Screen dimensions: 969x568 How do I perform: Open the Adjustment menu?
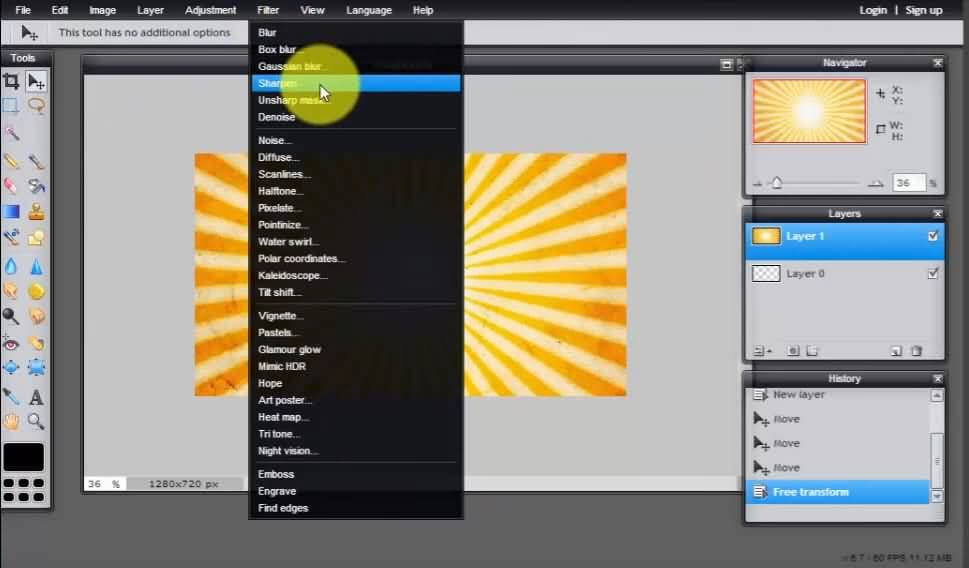(210, 10)
